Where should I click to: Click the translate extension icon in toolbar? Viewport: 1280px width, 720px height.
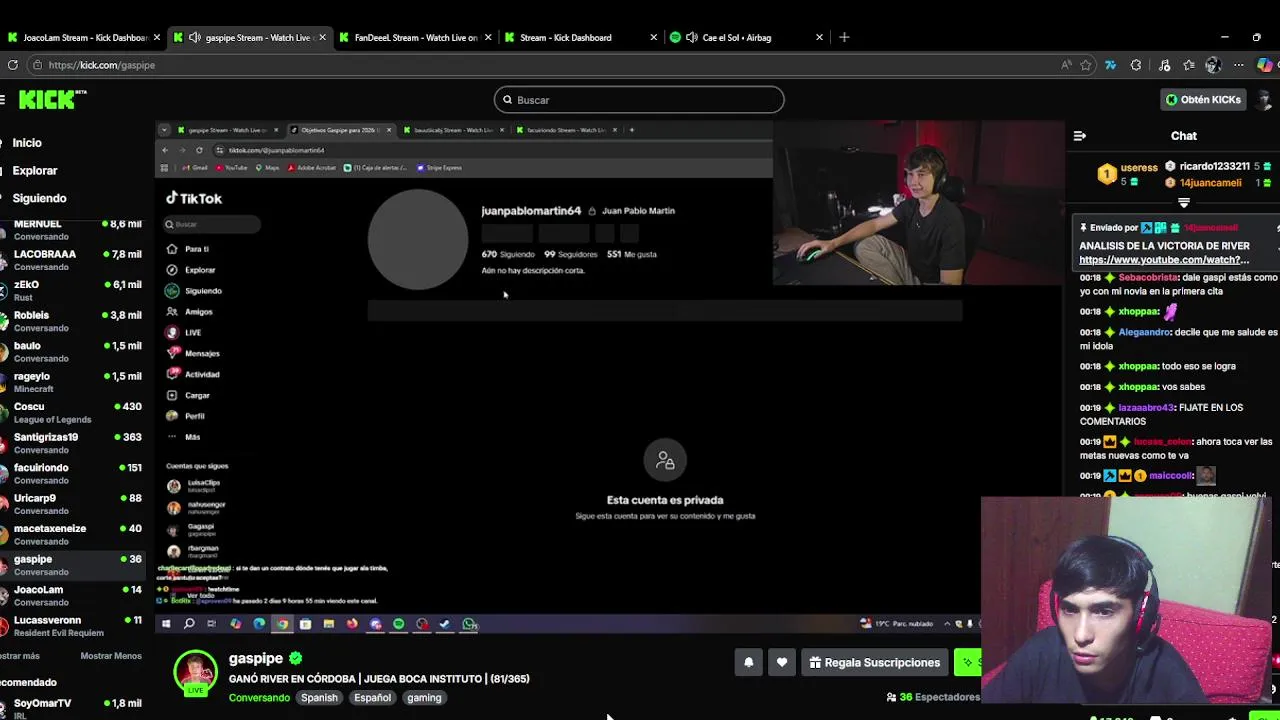[x=1110, y=65]
